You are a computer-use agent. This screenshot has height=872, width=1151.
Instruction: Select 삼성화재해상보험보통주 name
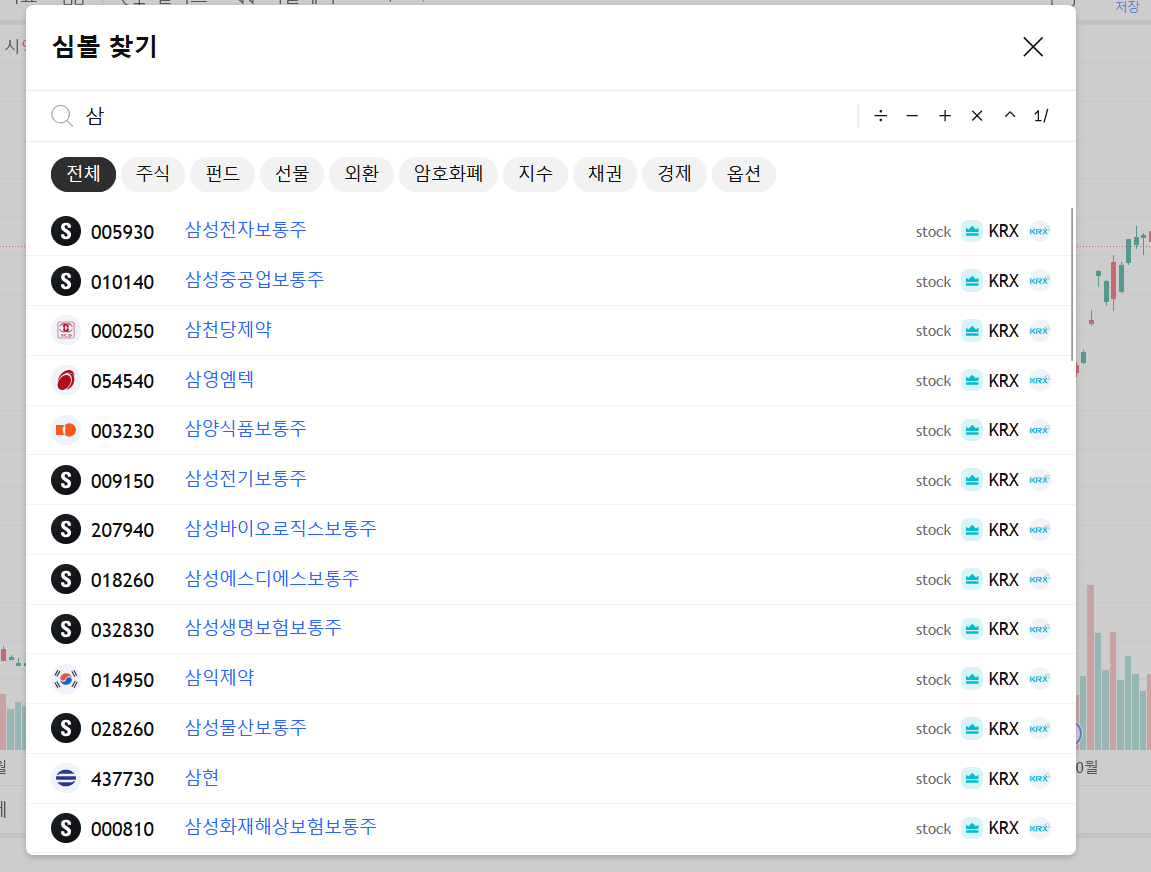point(280,827)
